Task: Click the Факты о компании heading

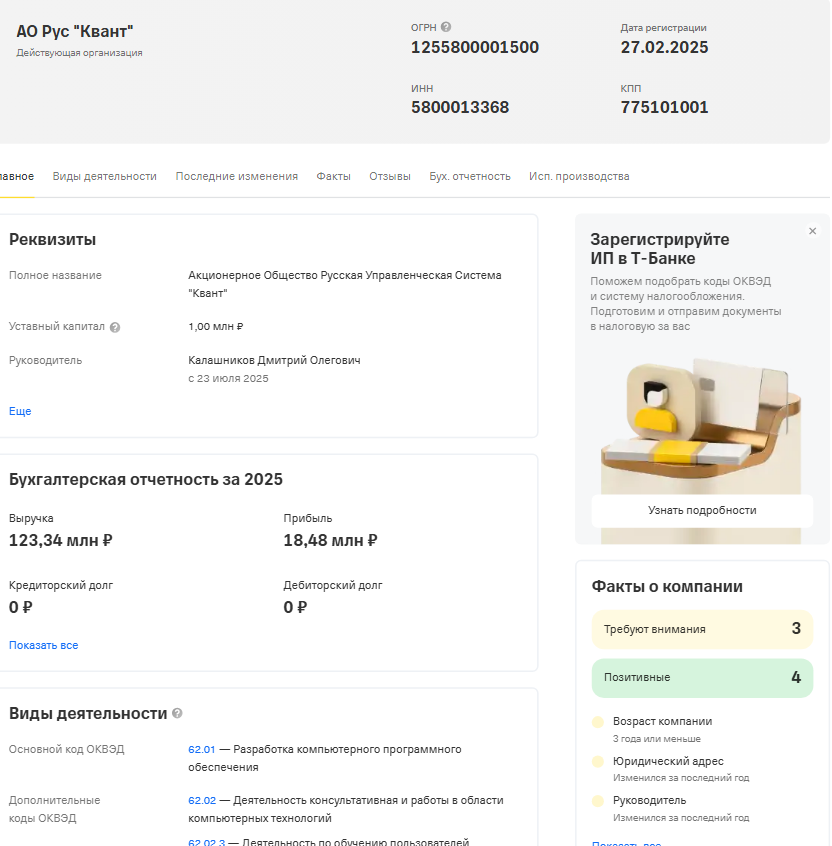Action: click(667, 586)
